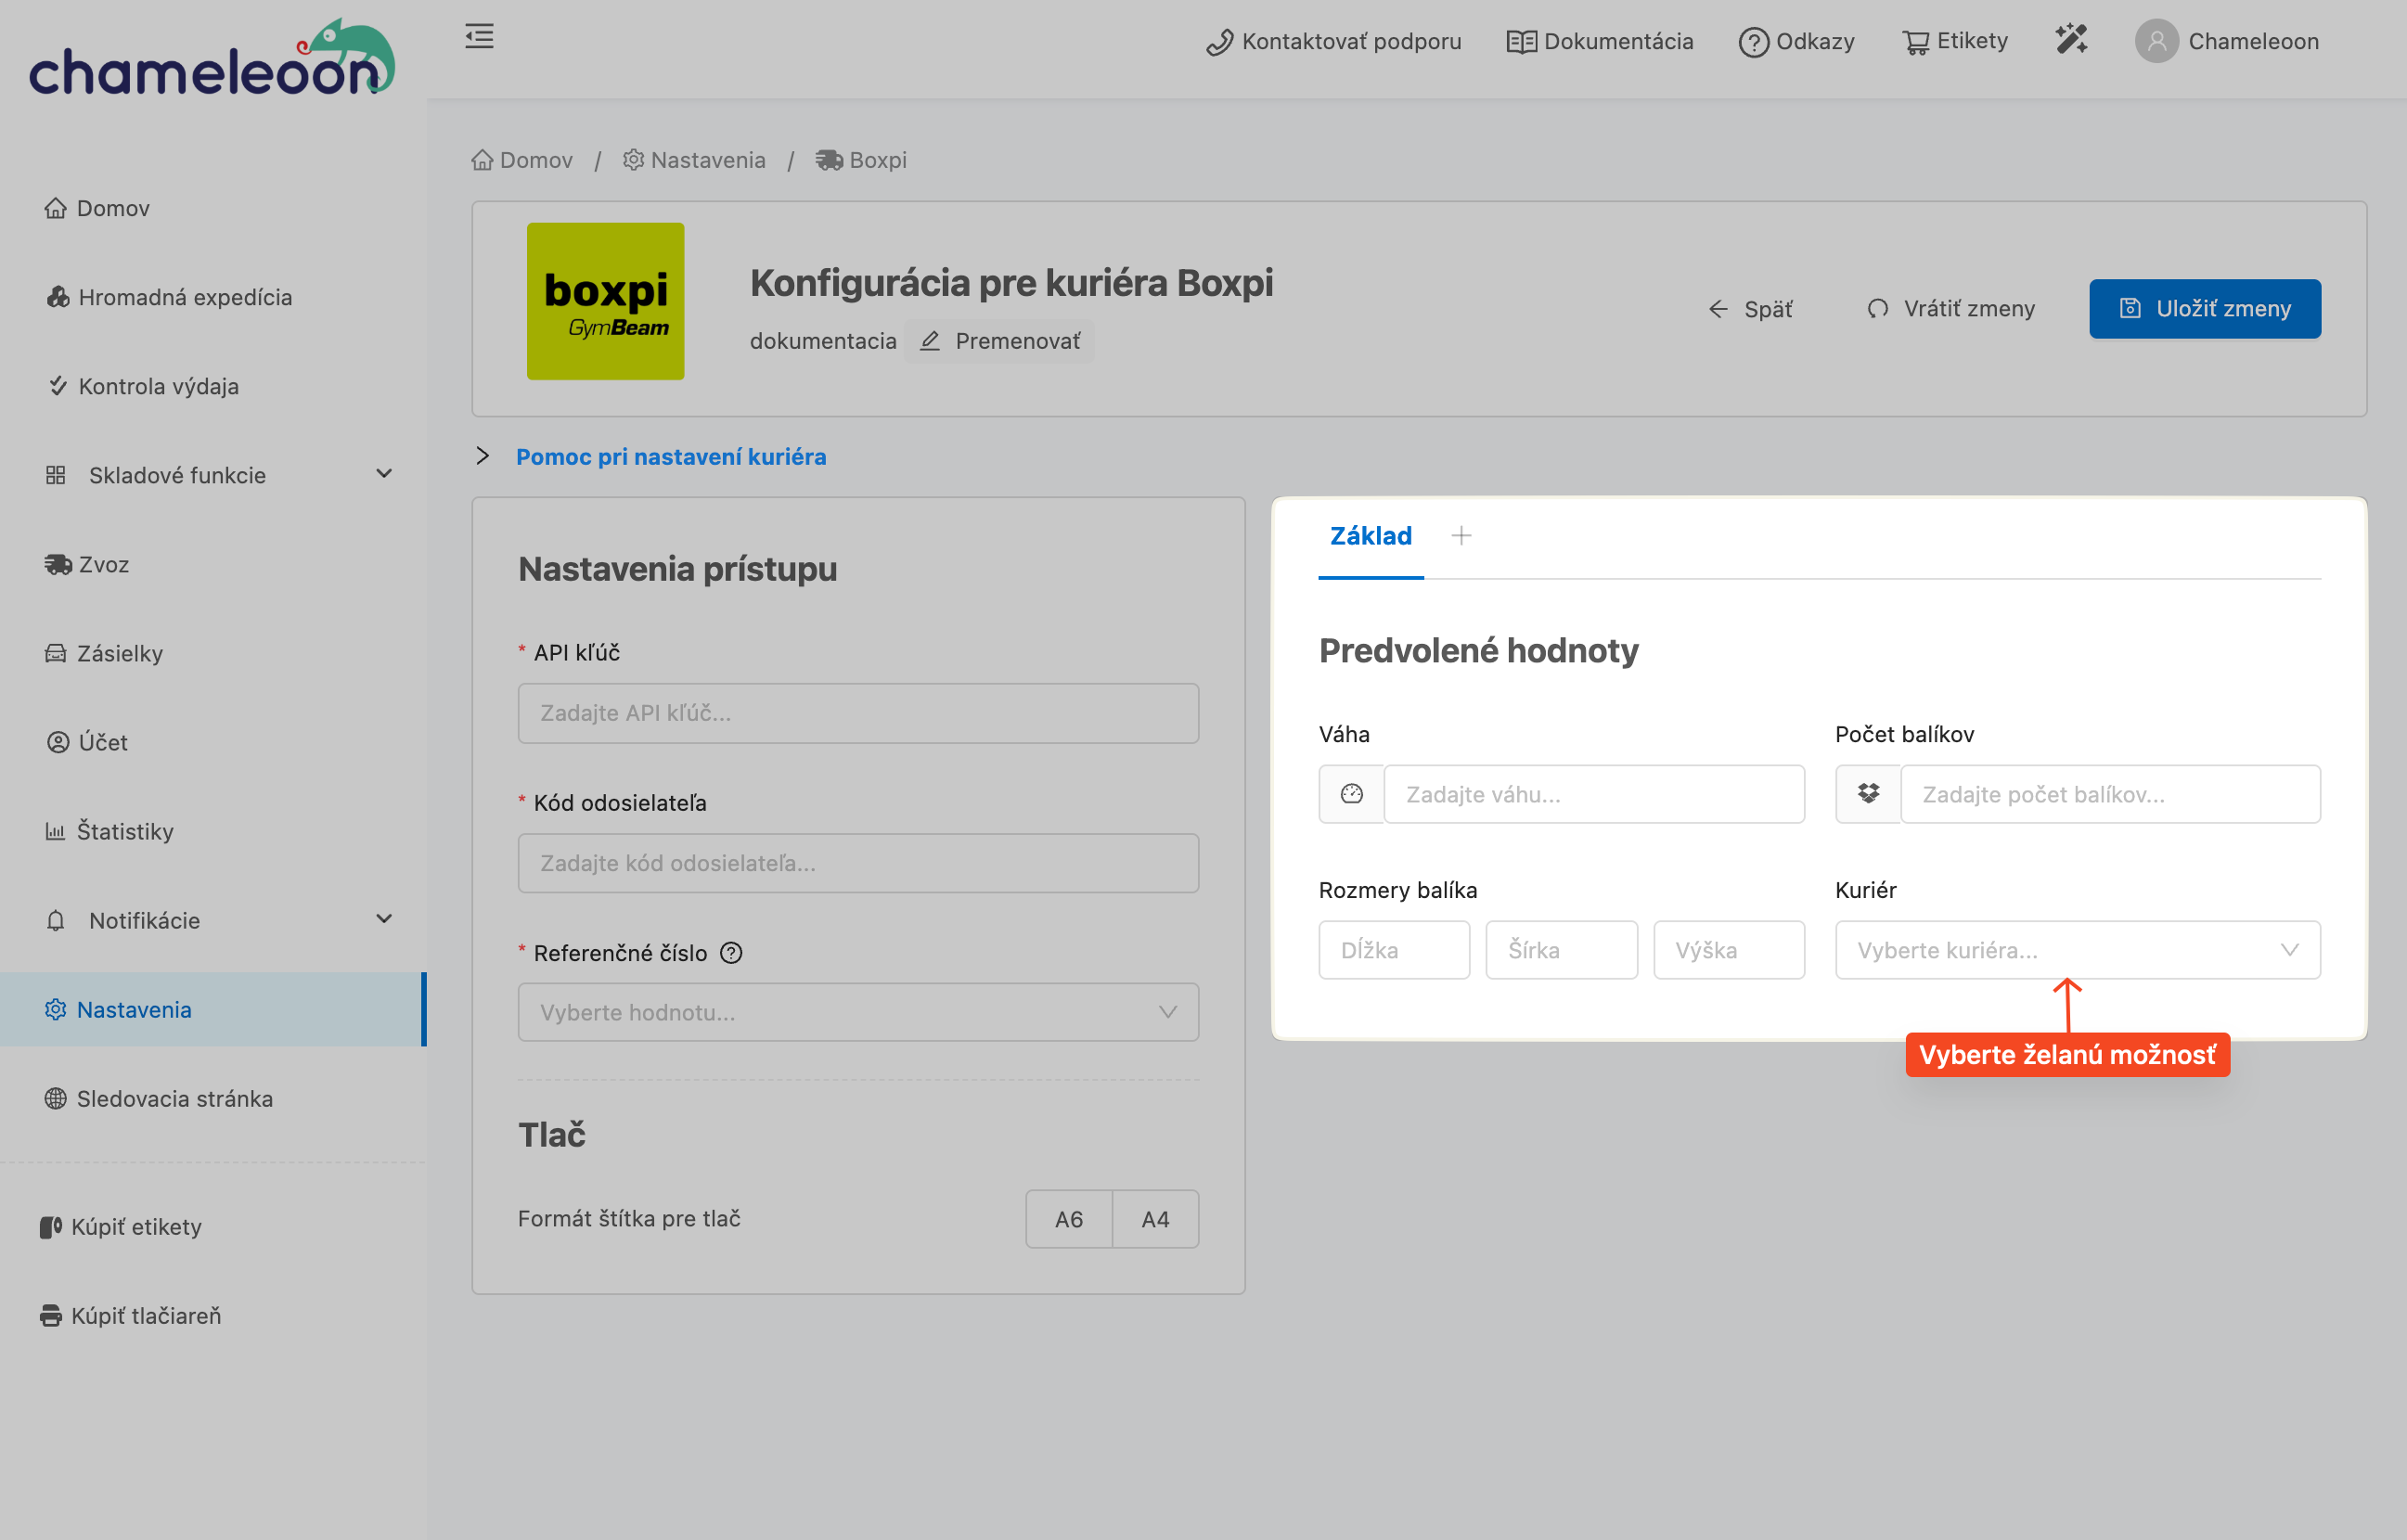Expand Pomoc pri nastavení kuriéra section
Screen dimensions: 2407x1540
click(670, 457)
